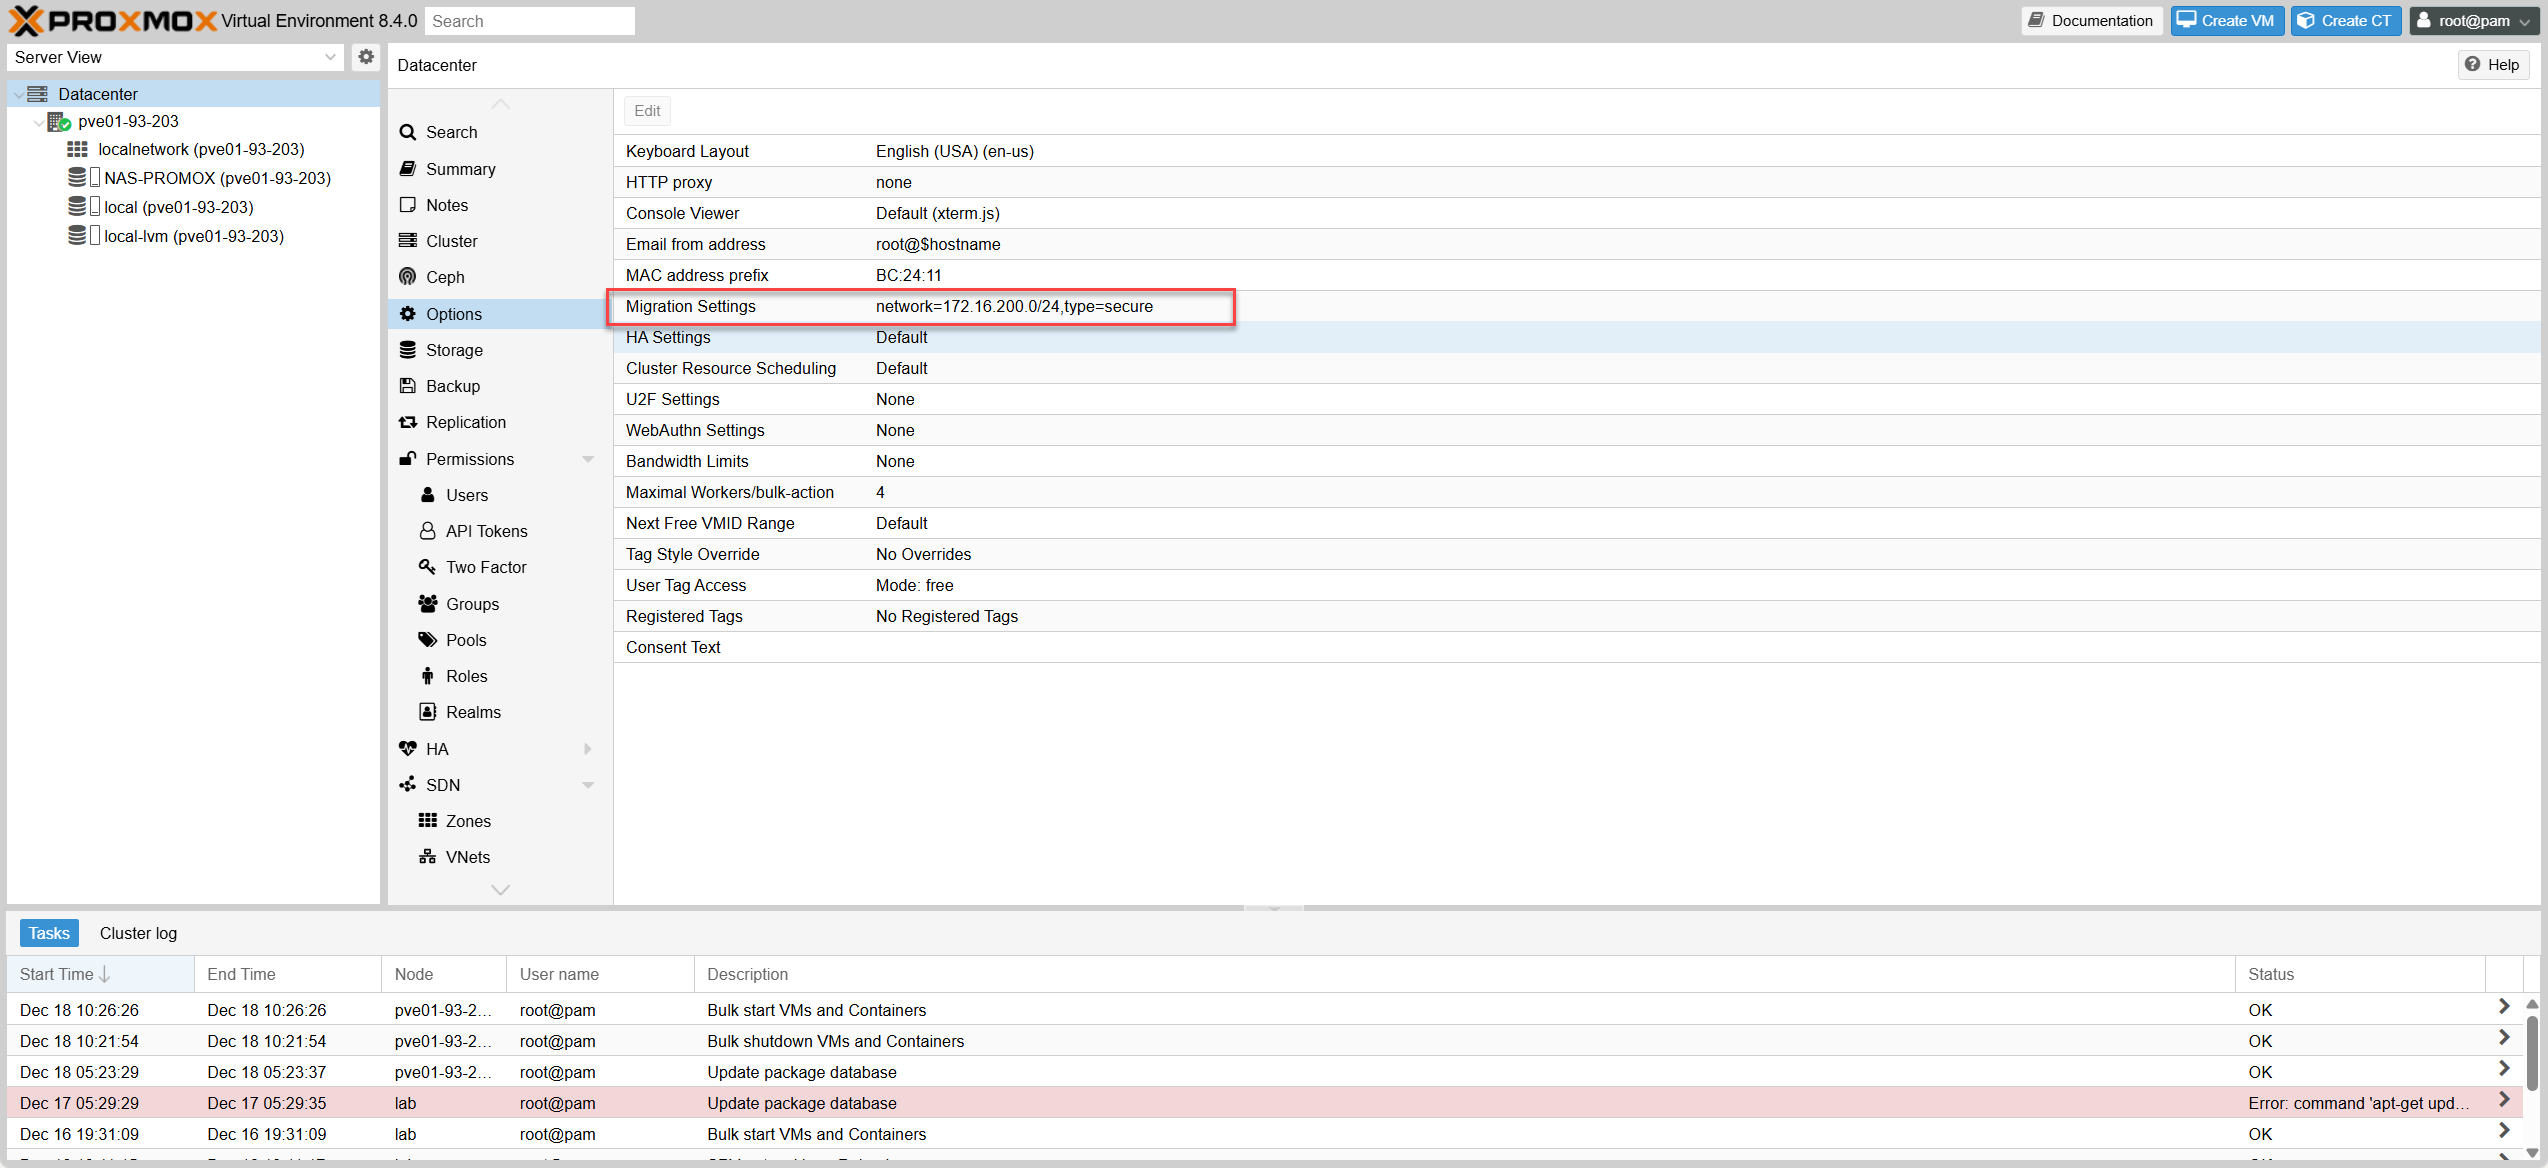Image resolution: width=2548 pixels, height=1168 pixels.
Task: Collapse the pve01-93-203 node in the tree
Action: click(x=38, y=121)
